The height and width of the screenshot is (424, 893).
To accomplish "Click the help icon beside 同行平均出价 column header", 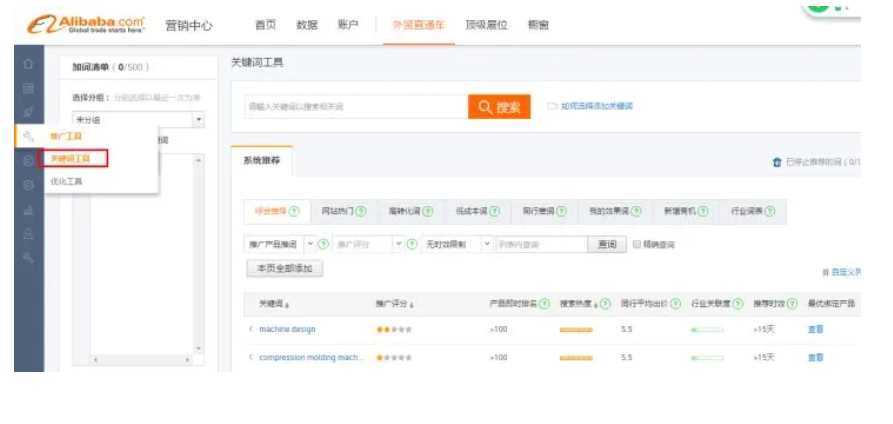I will pyautogui.click(x=675, y=304).
